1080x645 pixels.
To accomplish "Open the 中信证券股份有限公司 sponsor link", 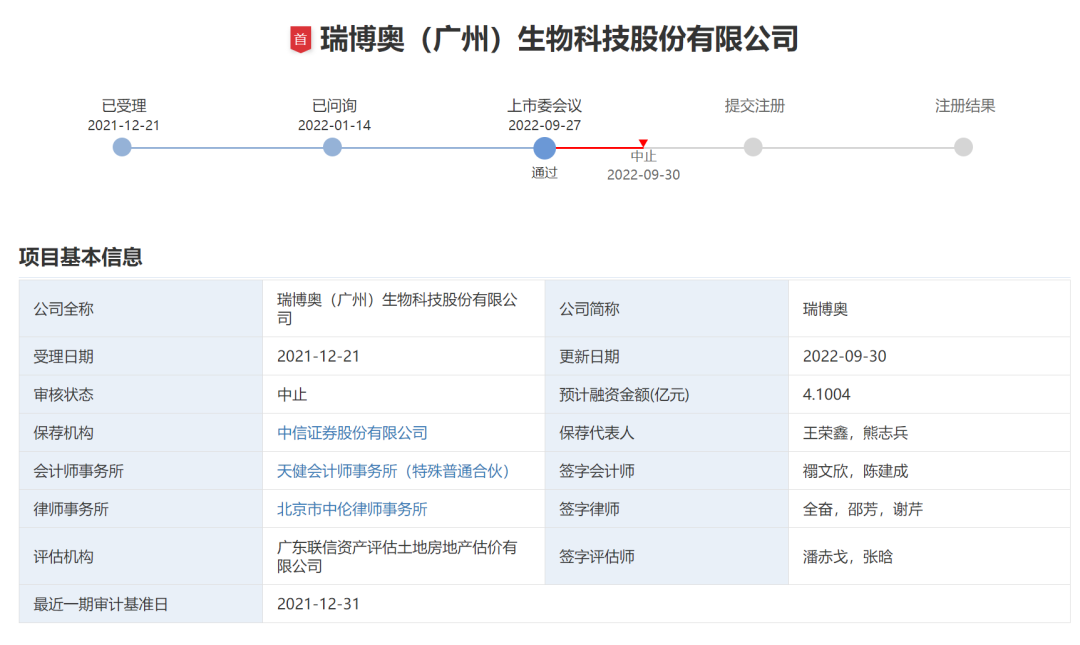I will [352, 433].
